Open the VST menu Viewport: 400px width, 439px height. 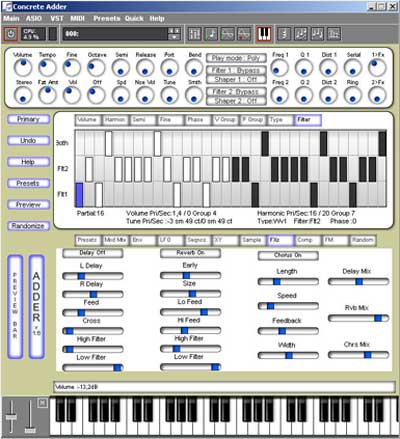click(57, 19)
